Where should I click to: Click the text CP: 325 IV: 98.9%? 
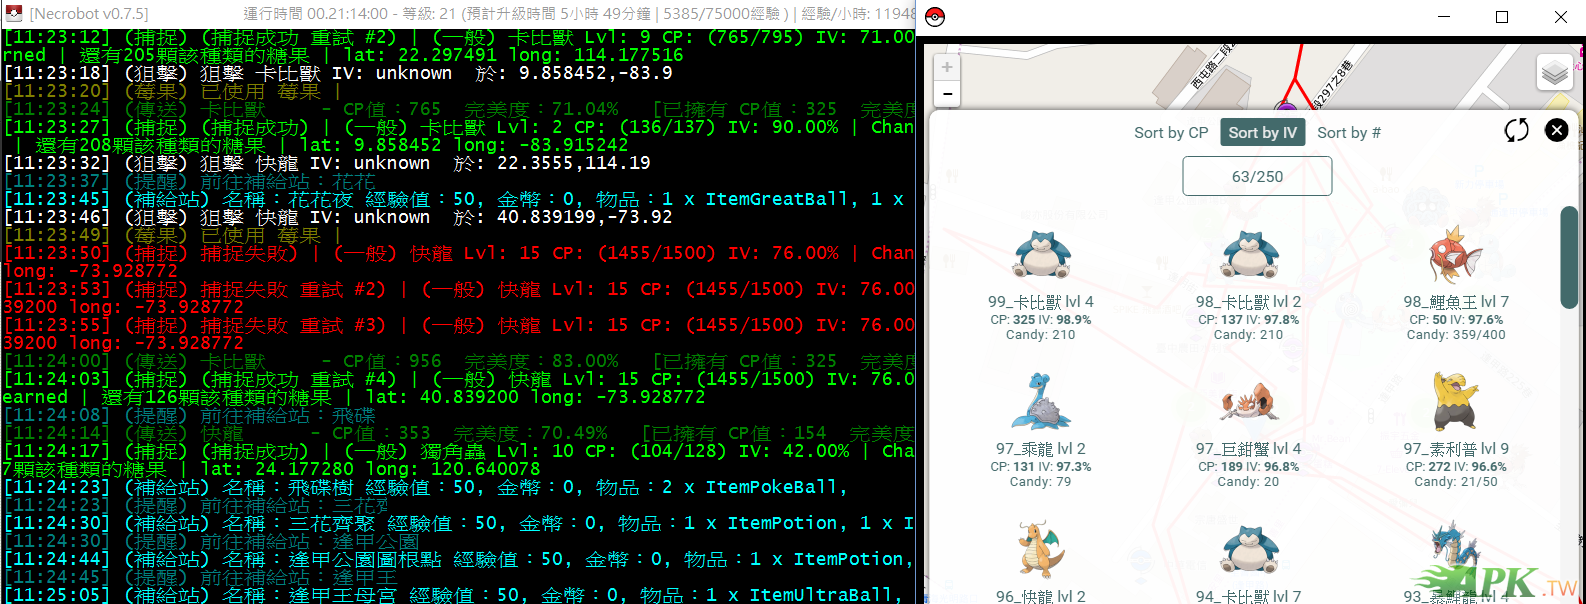pos(1041,320)
